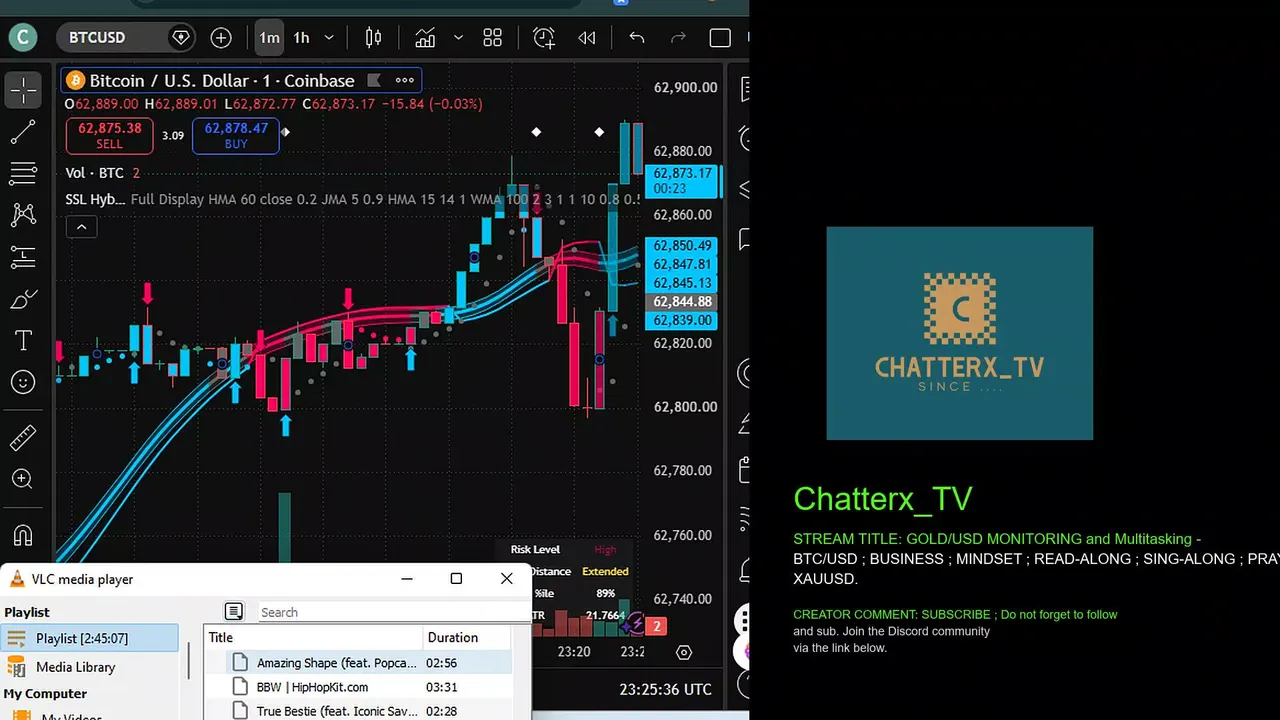1280x720 pixels.
Task: Click the diamond icon beside BTCUSD
Action: coord(181,38)
